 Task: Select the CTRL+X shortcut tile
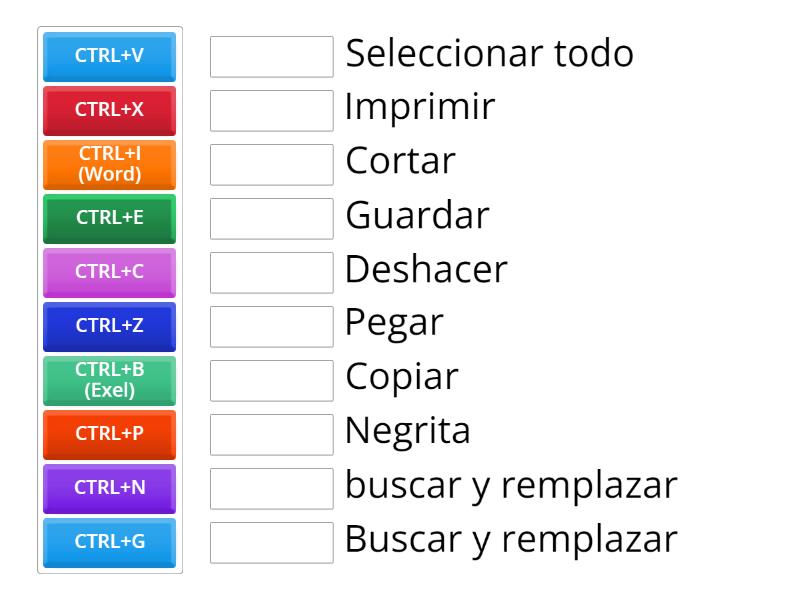pos(108,111)
